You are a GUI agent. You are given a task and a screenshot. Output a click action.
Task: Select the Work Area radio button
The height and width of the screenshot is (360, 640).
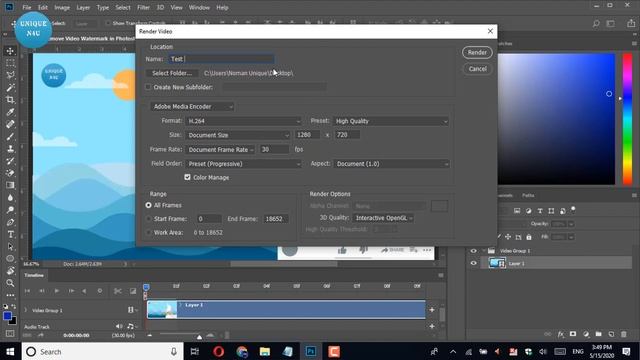[x=149, y=232]
